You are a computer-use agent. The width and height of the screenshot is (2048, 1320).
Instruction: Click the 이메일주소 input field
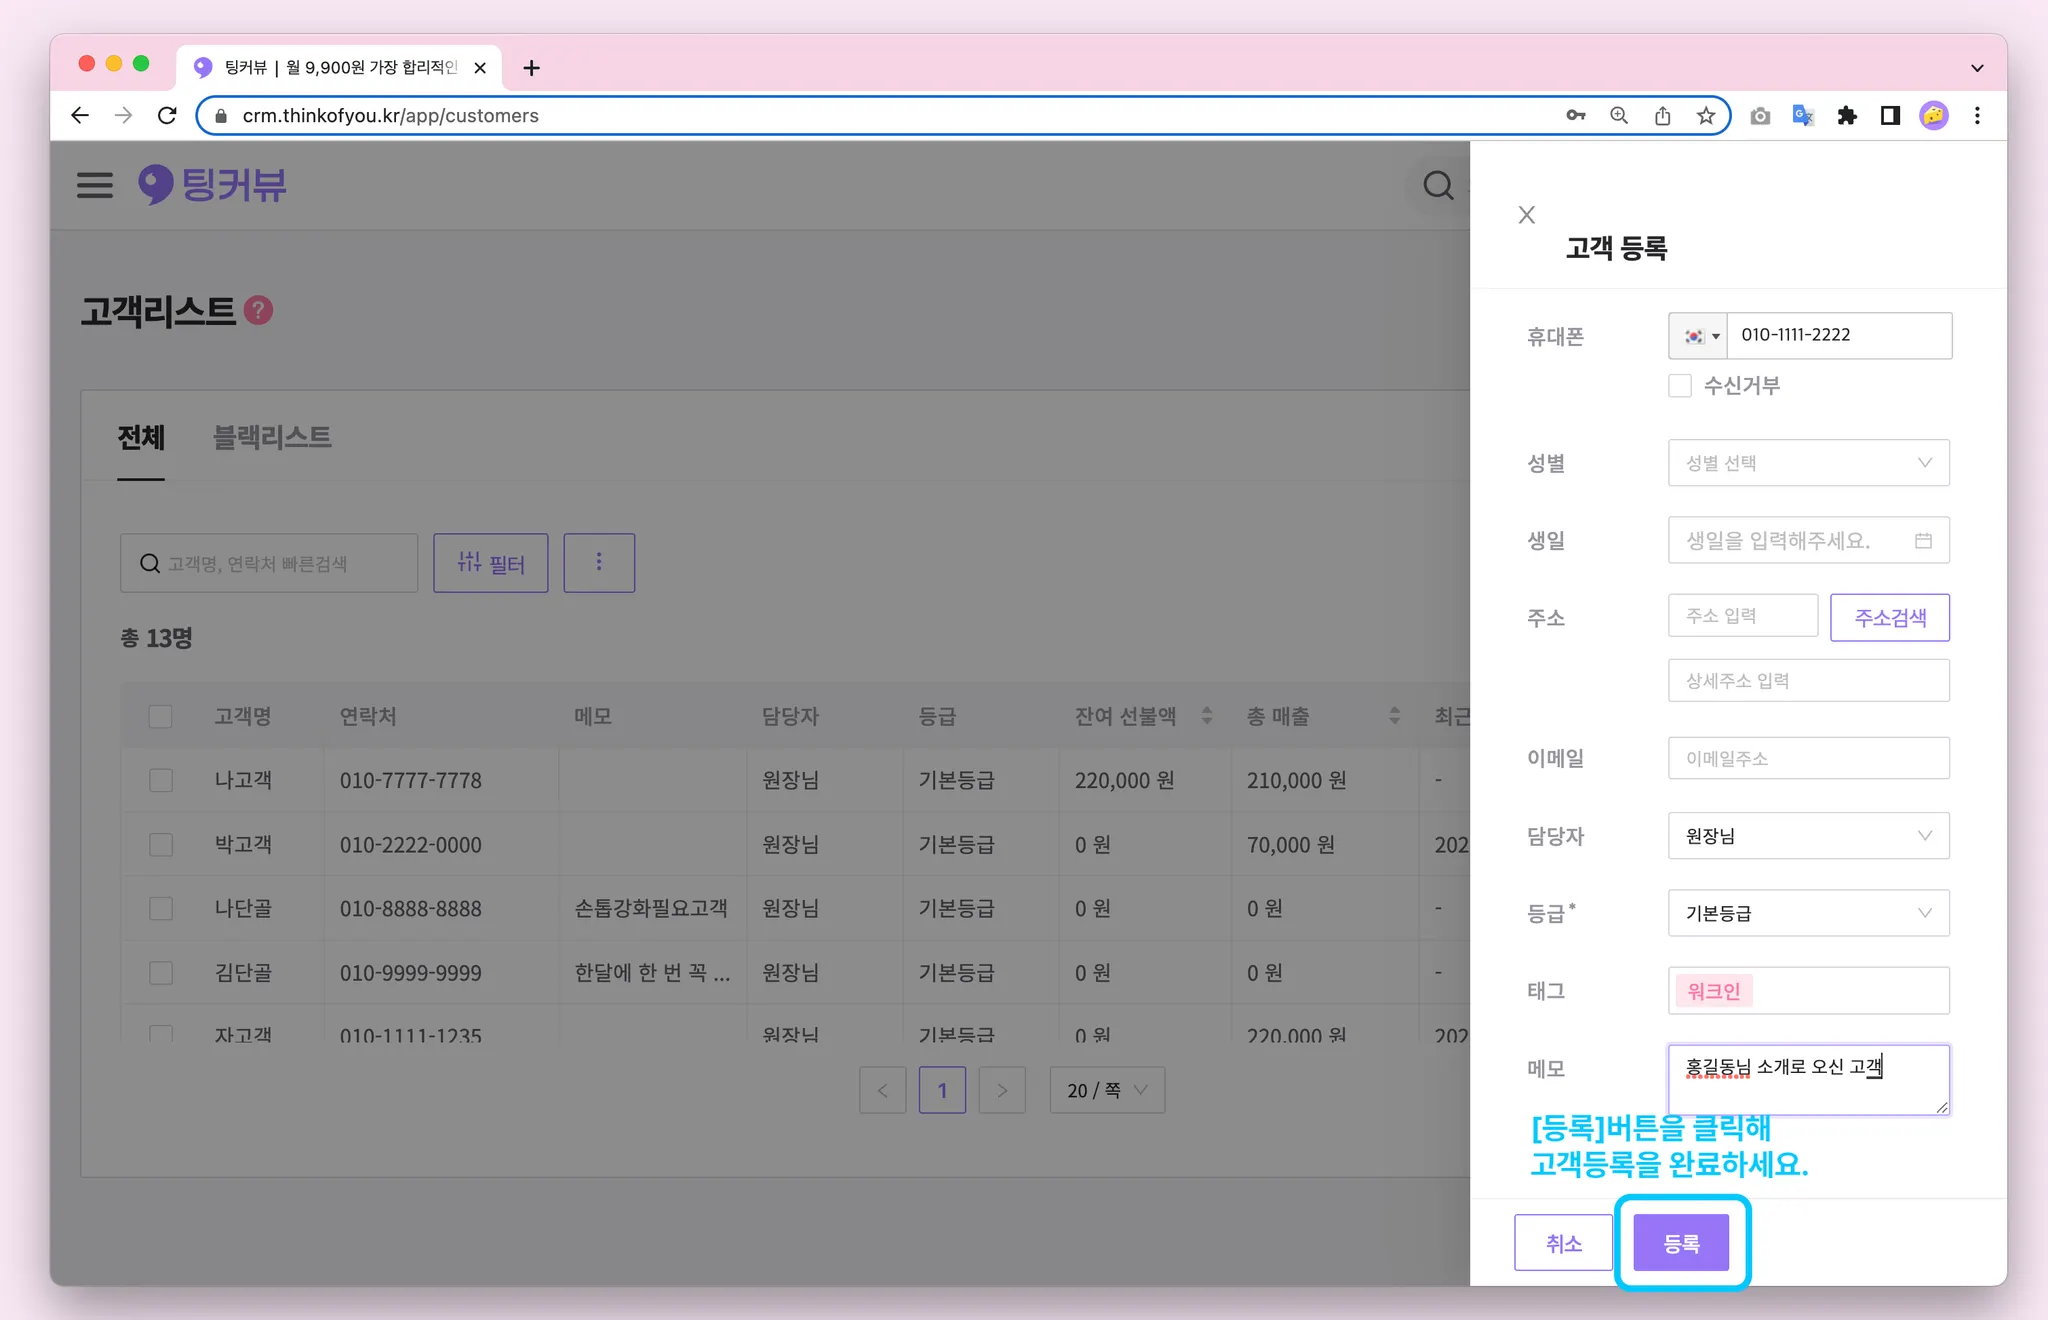1808,758
